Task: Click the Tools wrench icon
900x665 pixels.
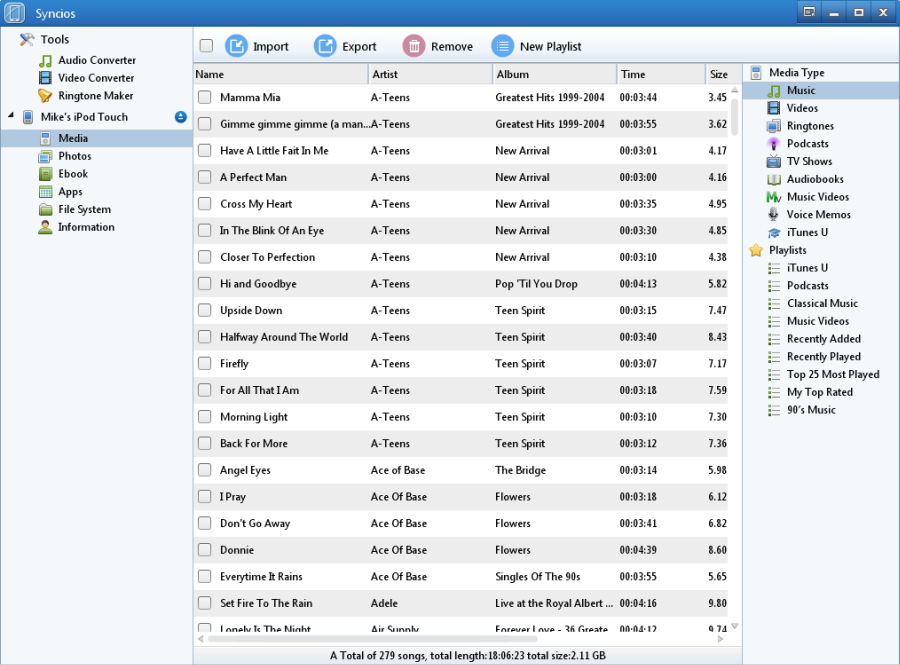Action: 26,39
